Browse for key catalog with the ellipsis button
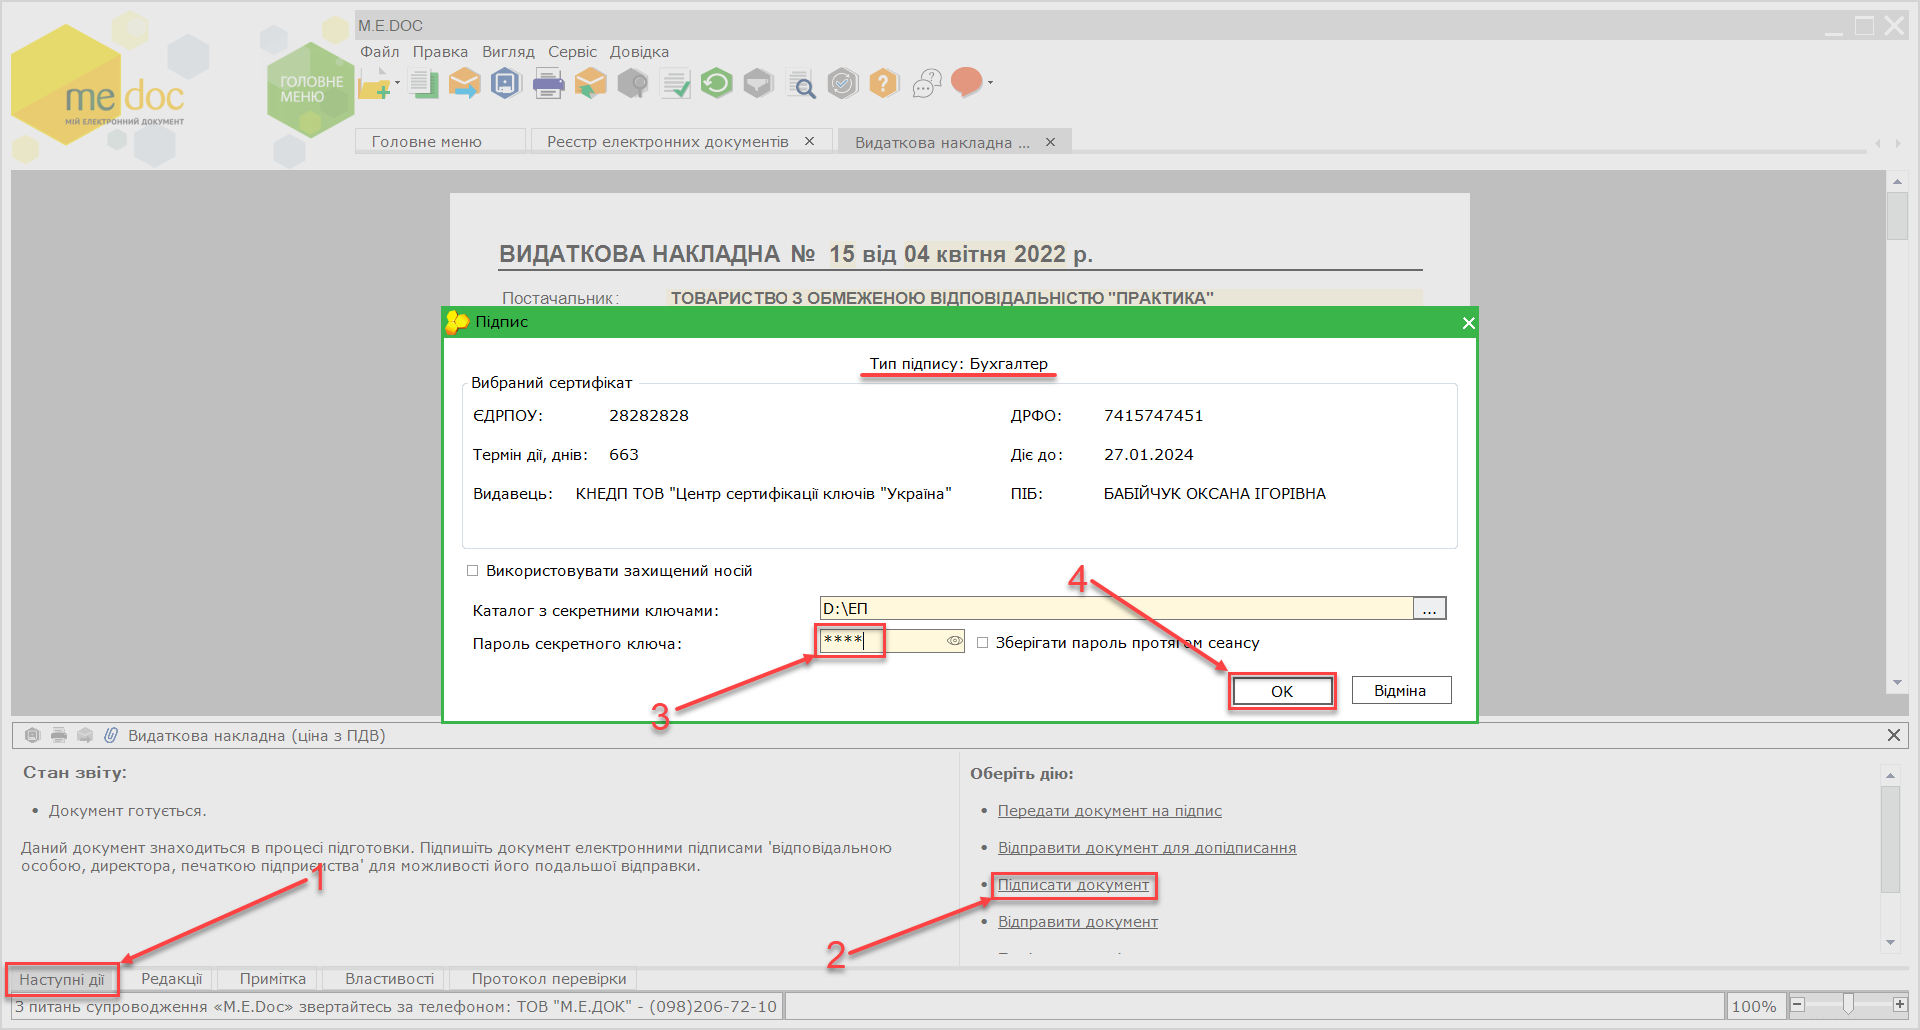 click(x=1430, y=608)
